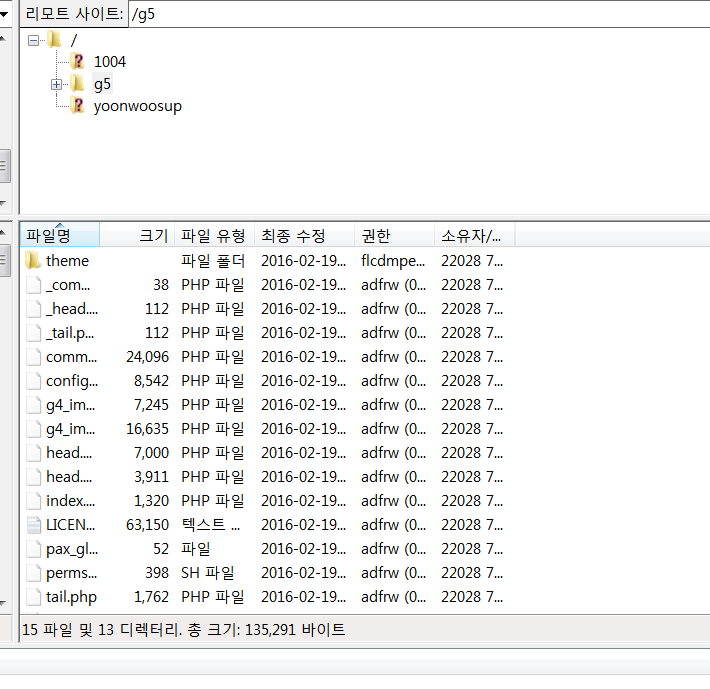Screen dimensions: 710x689
Task: Click the root folder icon
Action: pyautogui.click(x=54, y=40)
